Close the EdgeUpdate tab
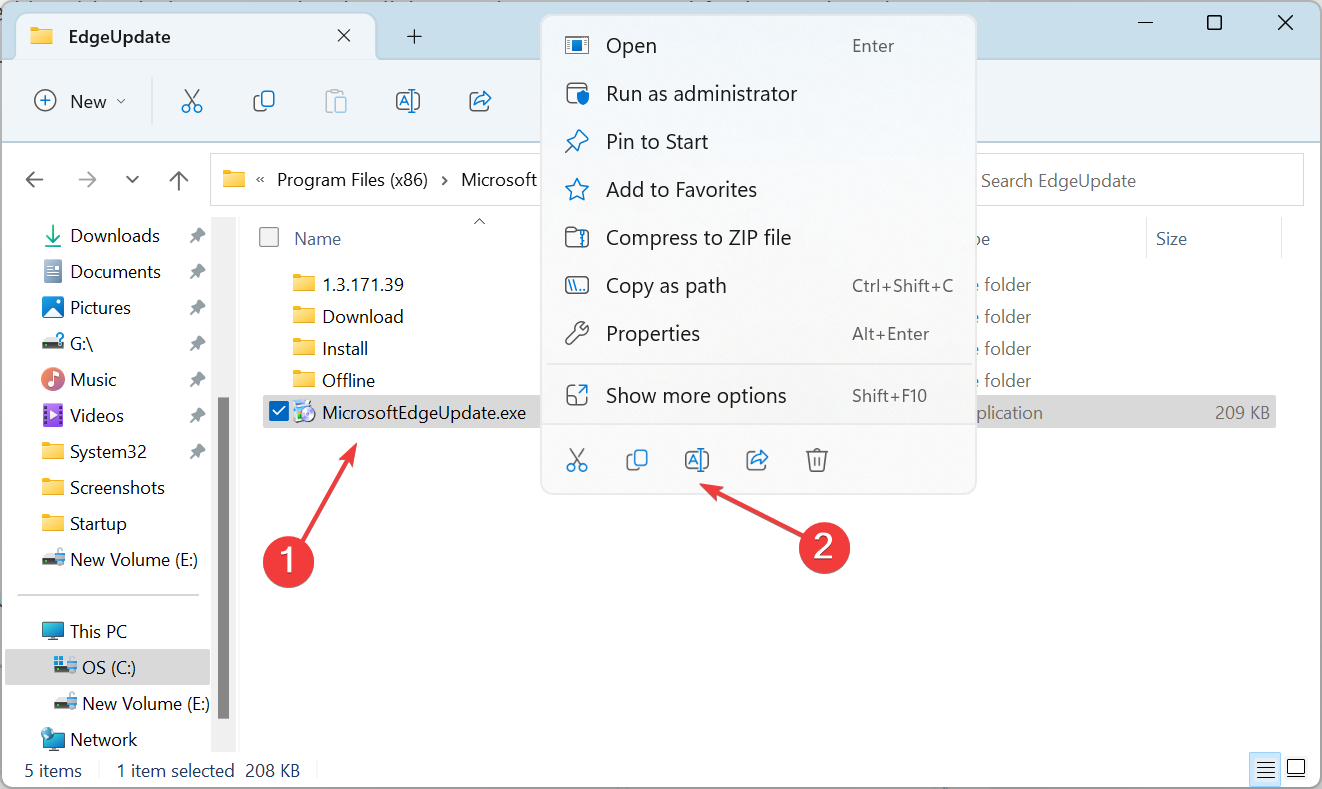This screenshot has height=789, width=1322. [343, 36]
